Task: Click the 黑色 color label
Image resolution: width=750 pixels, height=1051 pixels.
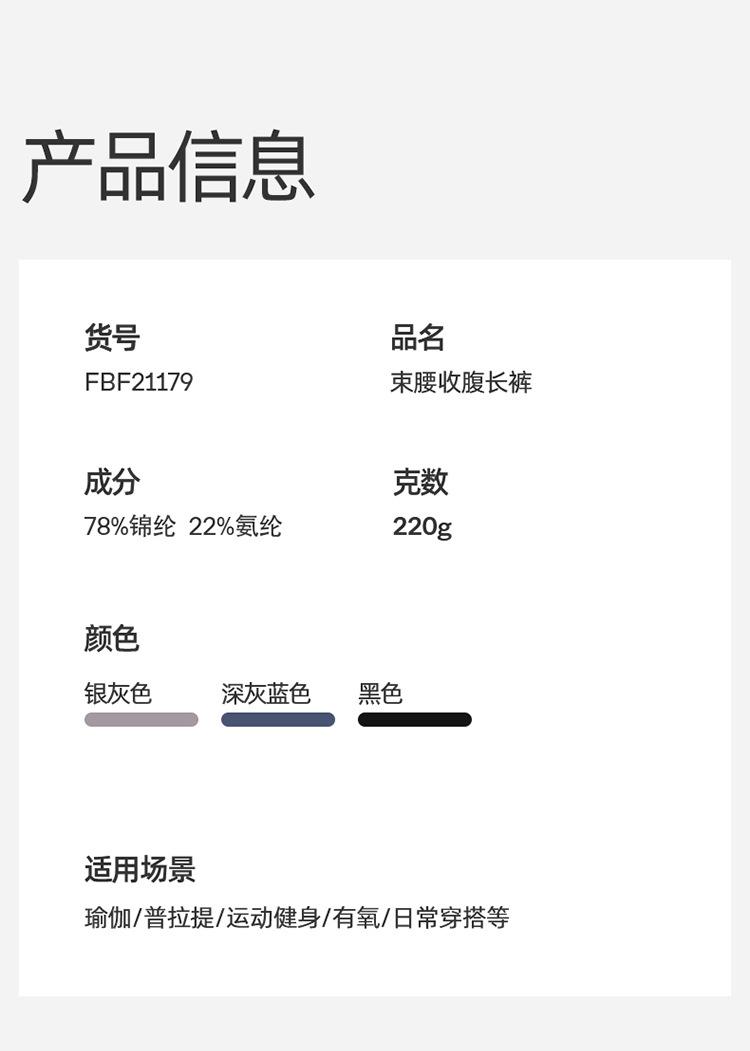Action: [x=380, y=693]
